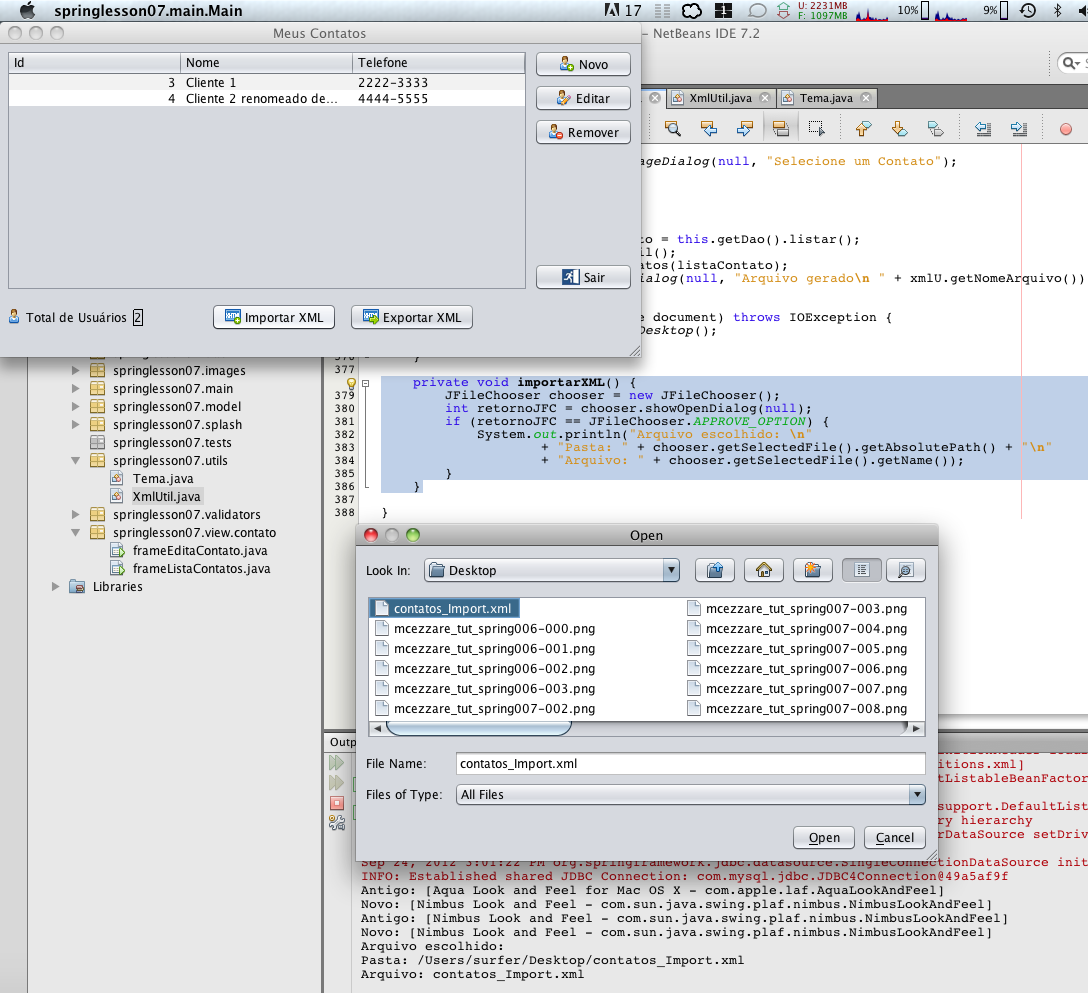Image resolution: width=1088 pixels, height=993 pixels.
Task: Switch to Tema.java editor tab
Action: tap(826, 98)
